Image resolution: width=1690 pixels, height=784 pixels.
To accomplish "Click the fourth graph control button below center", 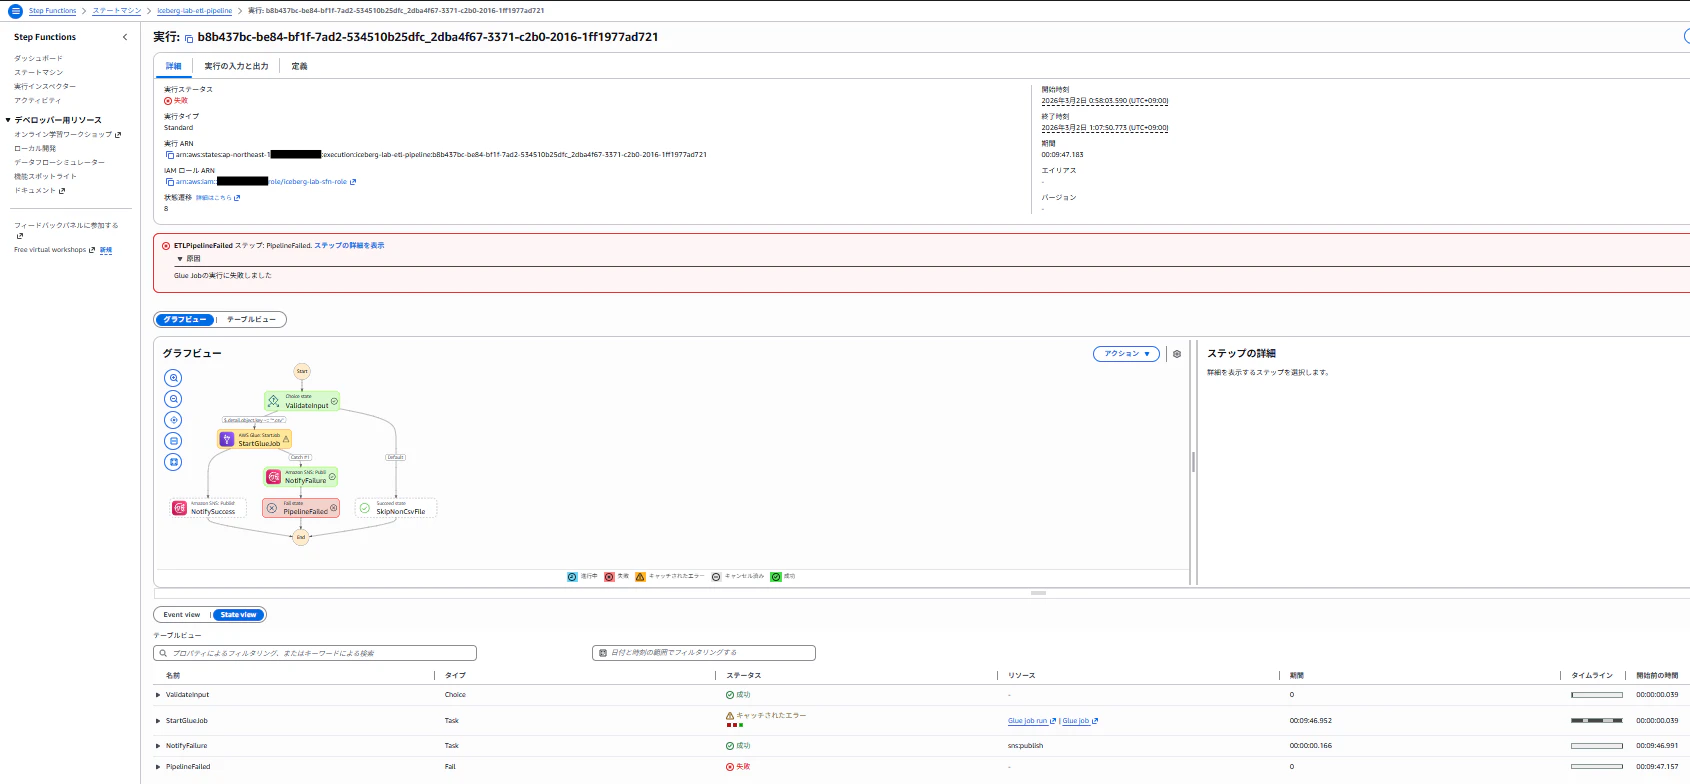I will pos(174,441).
